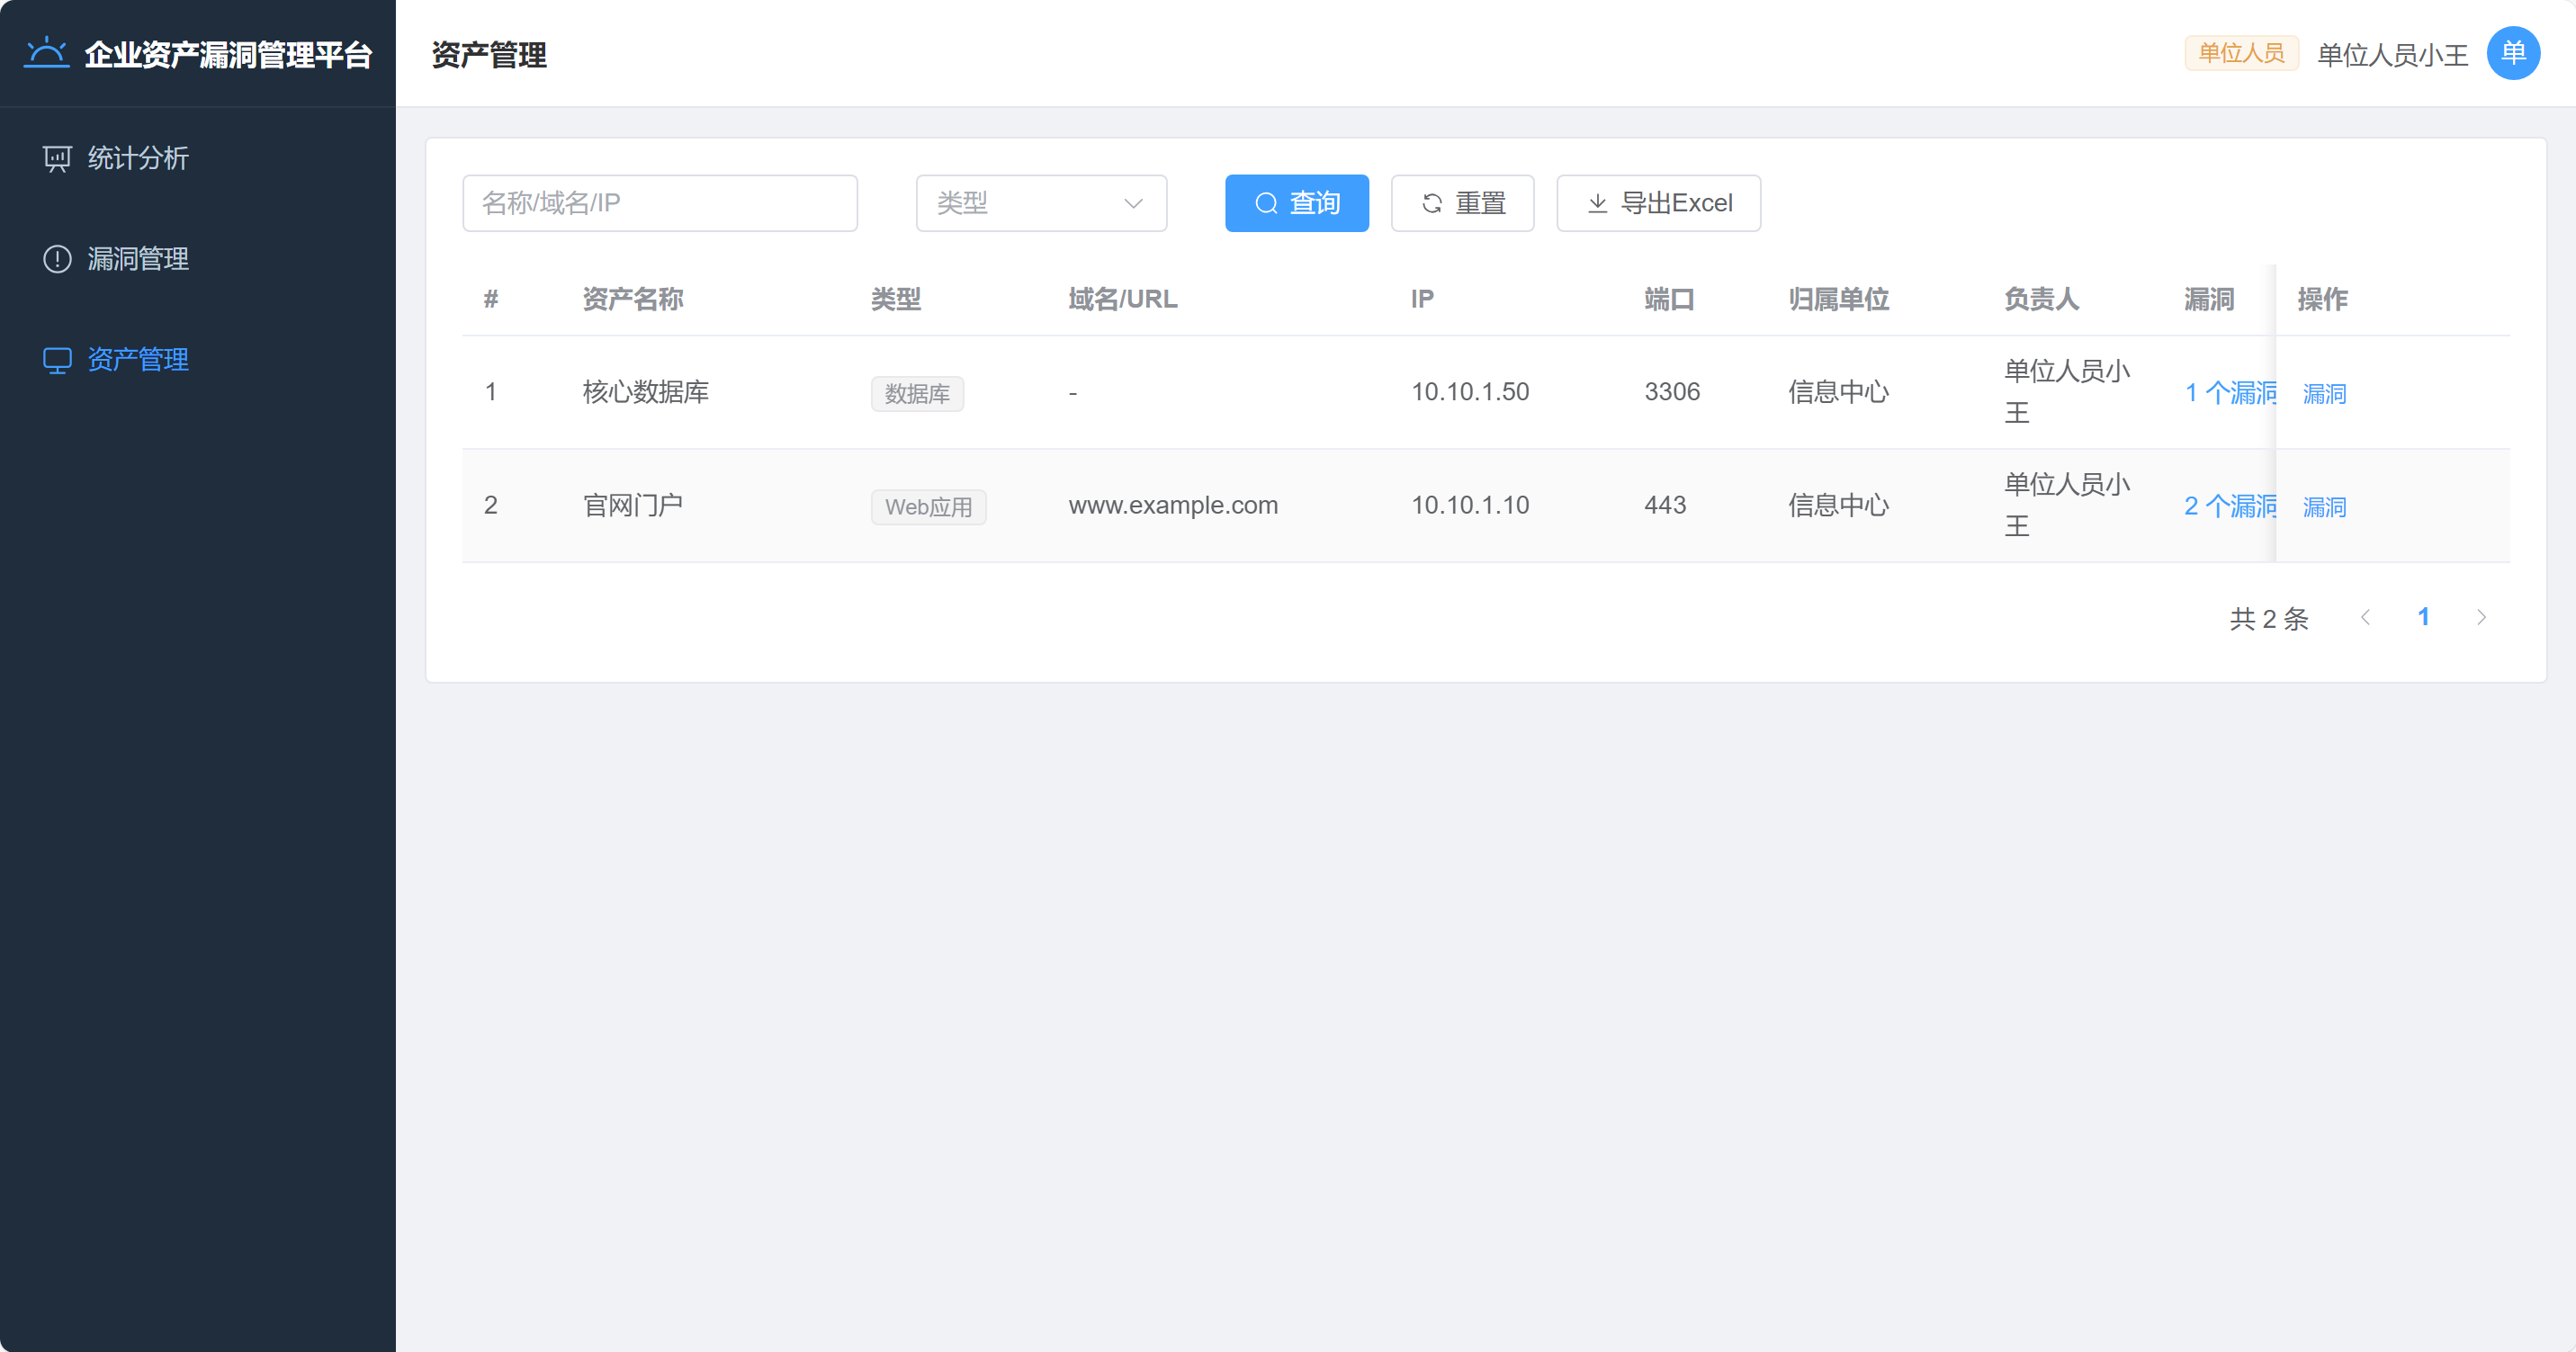The width and height of the screenshot is (2576, 1352).
Task: Click the vulnerability management alert icon
Action: 57,259
